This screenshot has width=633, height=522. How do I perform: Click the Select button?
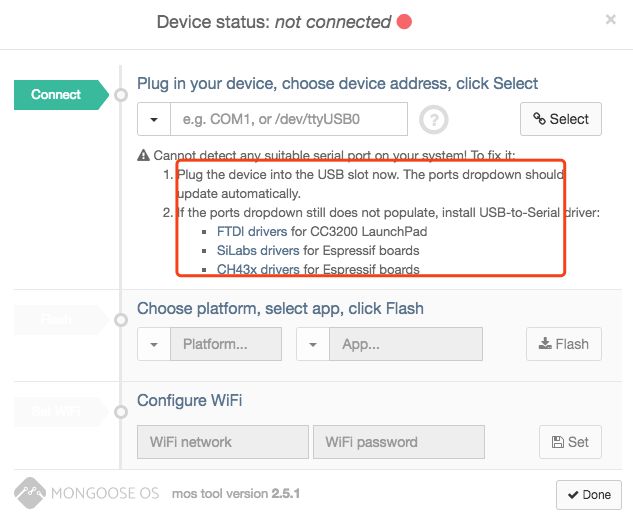(x=561, y=119)
